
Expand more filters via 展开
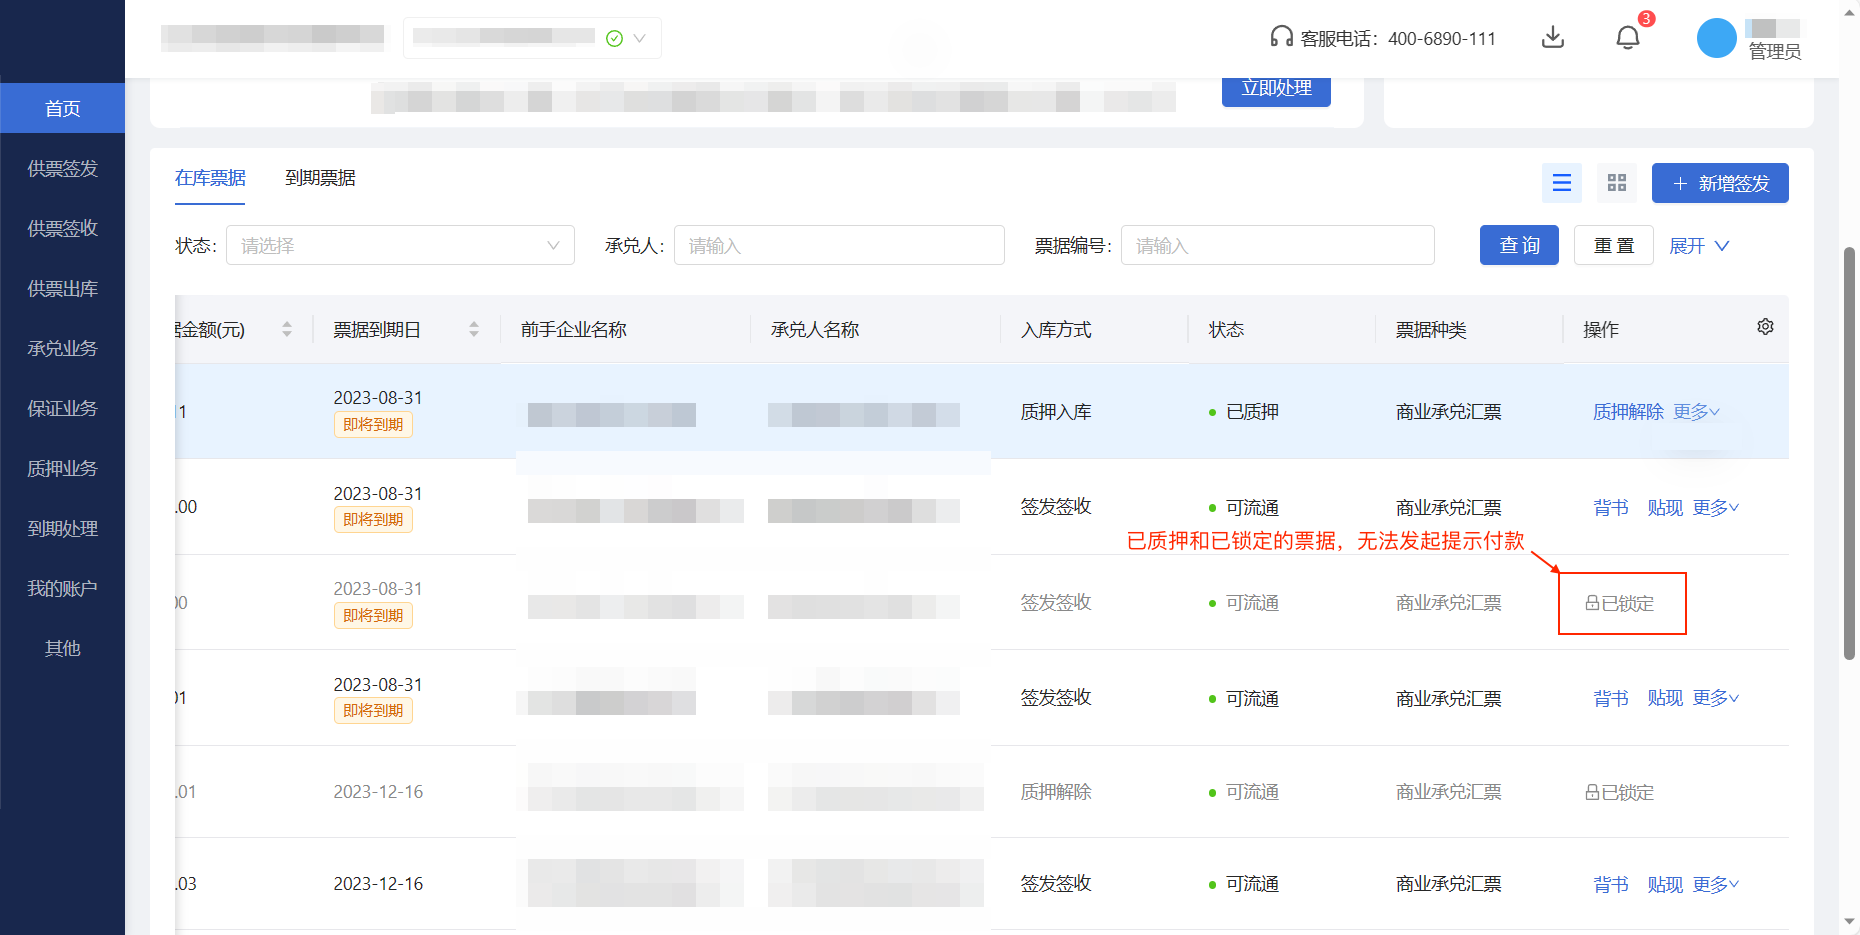click(1699, 246)
